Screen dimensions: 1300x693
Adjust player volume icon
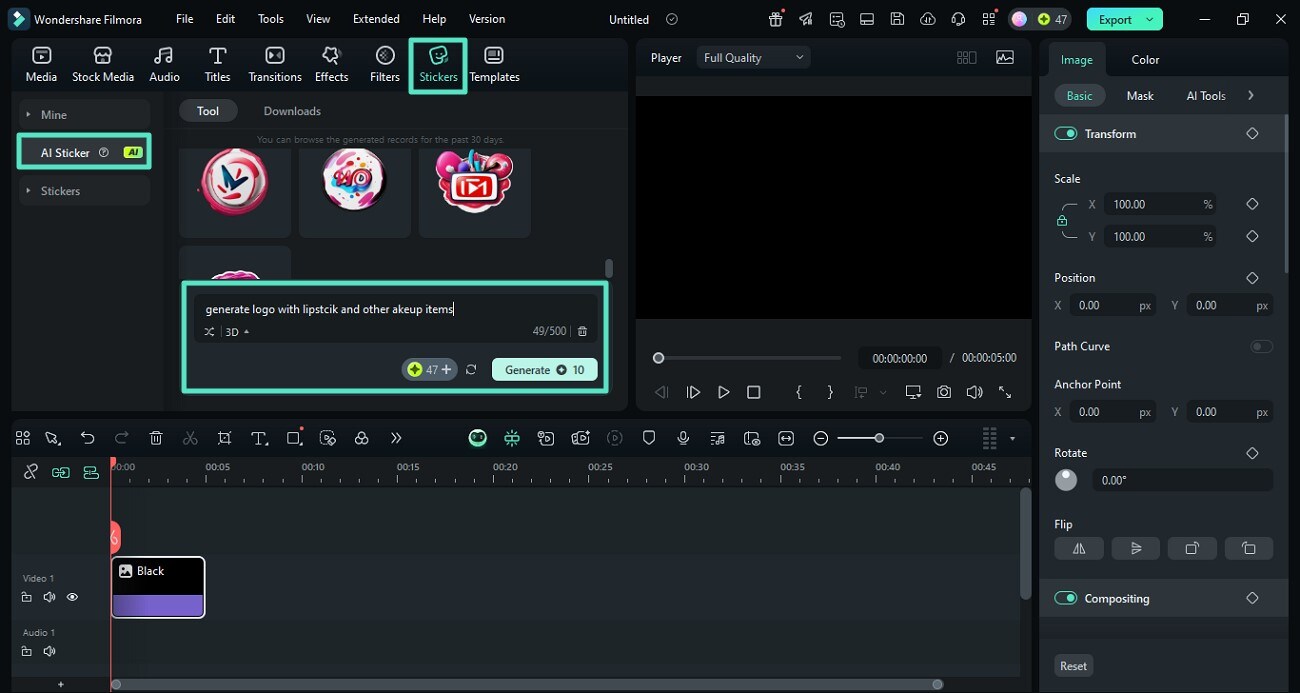(x=974, y=393)
